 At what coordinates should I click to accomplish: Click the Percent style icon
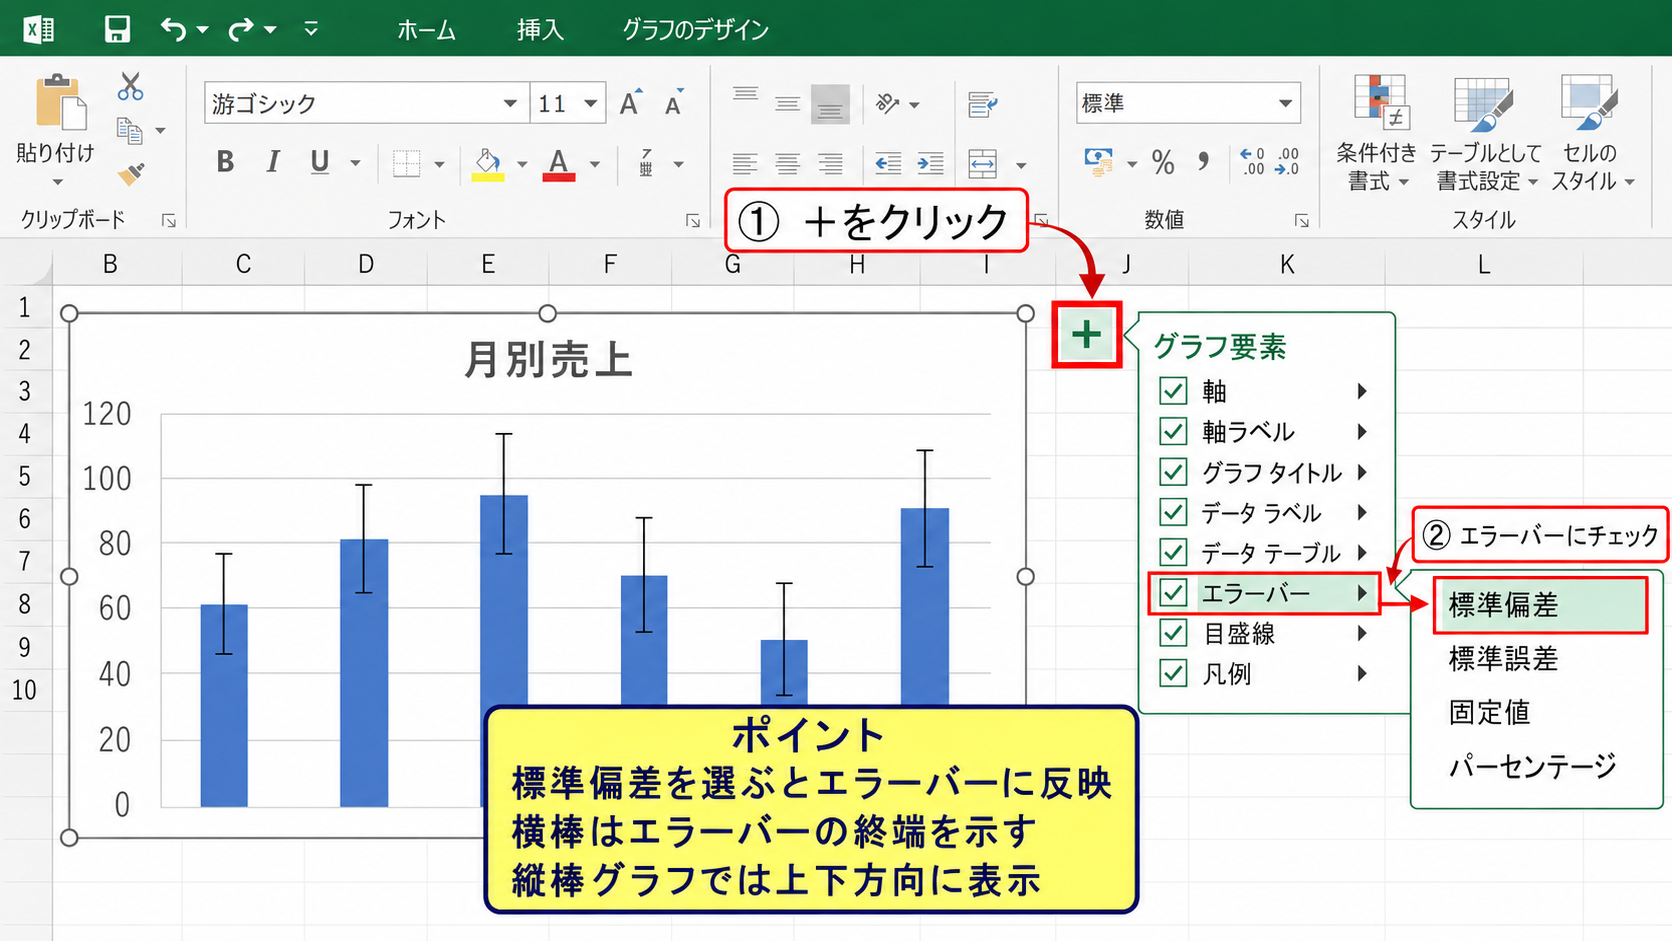(x=1163, y=162)
